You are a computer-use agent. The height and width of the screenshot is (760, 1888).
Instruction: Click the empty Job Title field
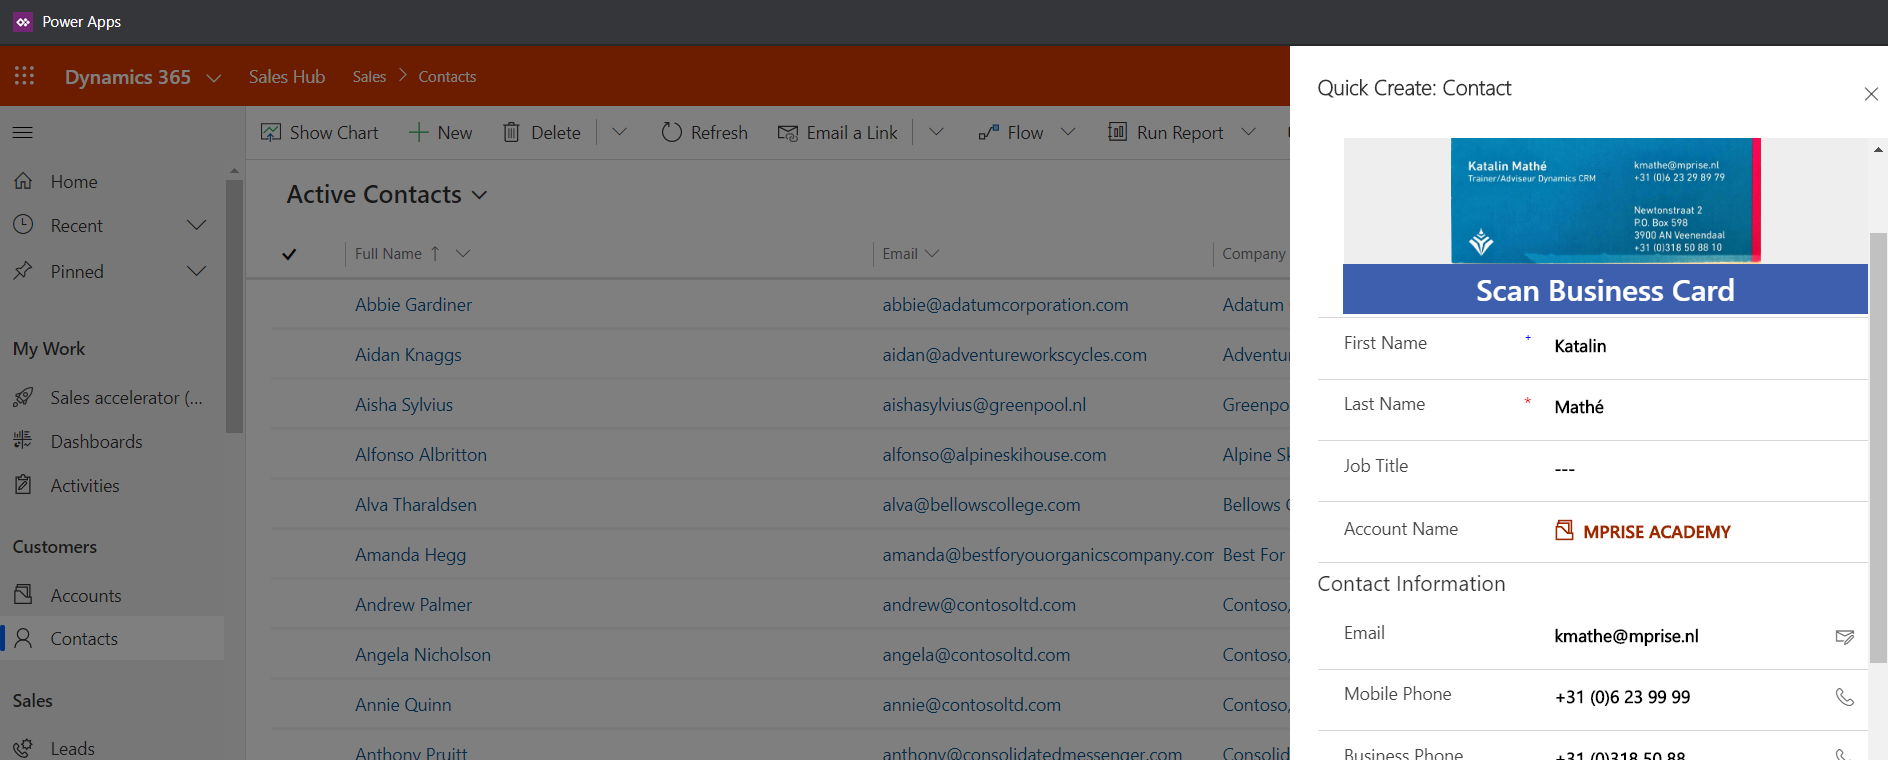[x=1707, y=468]
